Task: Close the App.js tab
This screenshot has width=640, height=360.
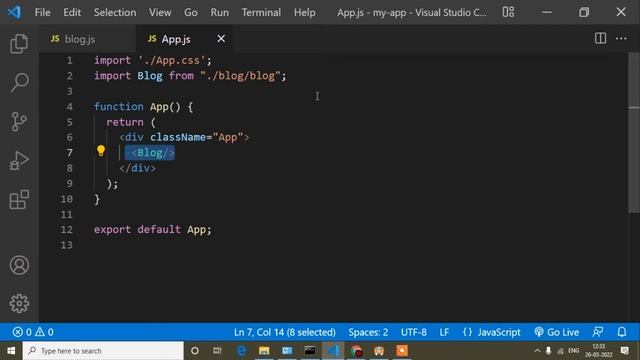Action: tap(221, 39)
